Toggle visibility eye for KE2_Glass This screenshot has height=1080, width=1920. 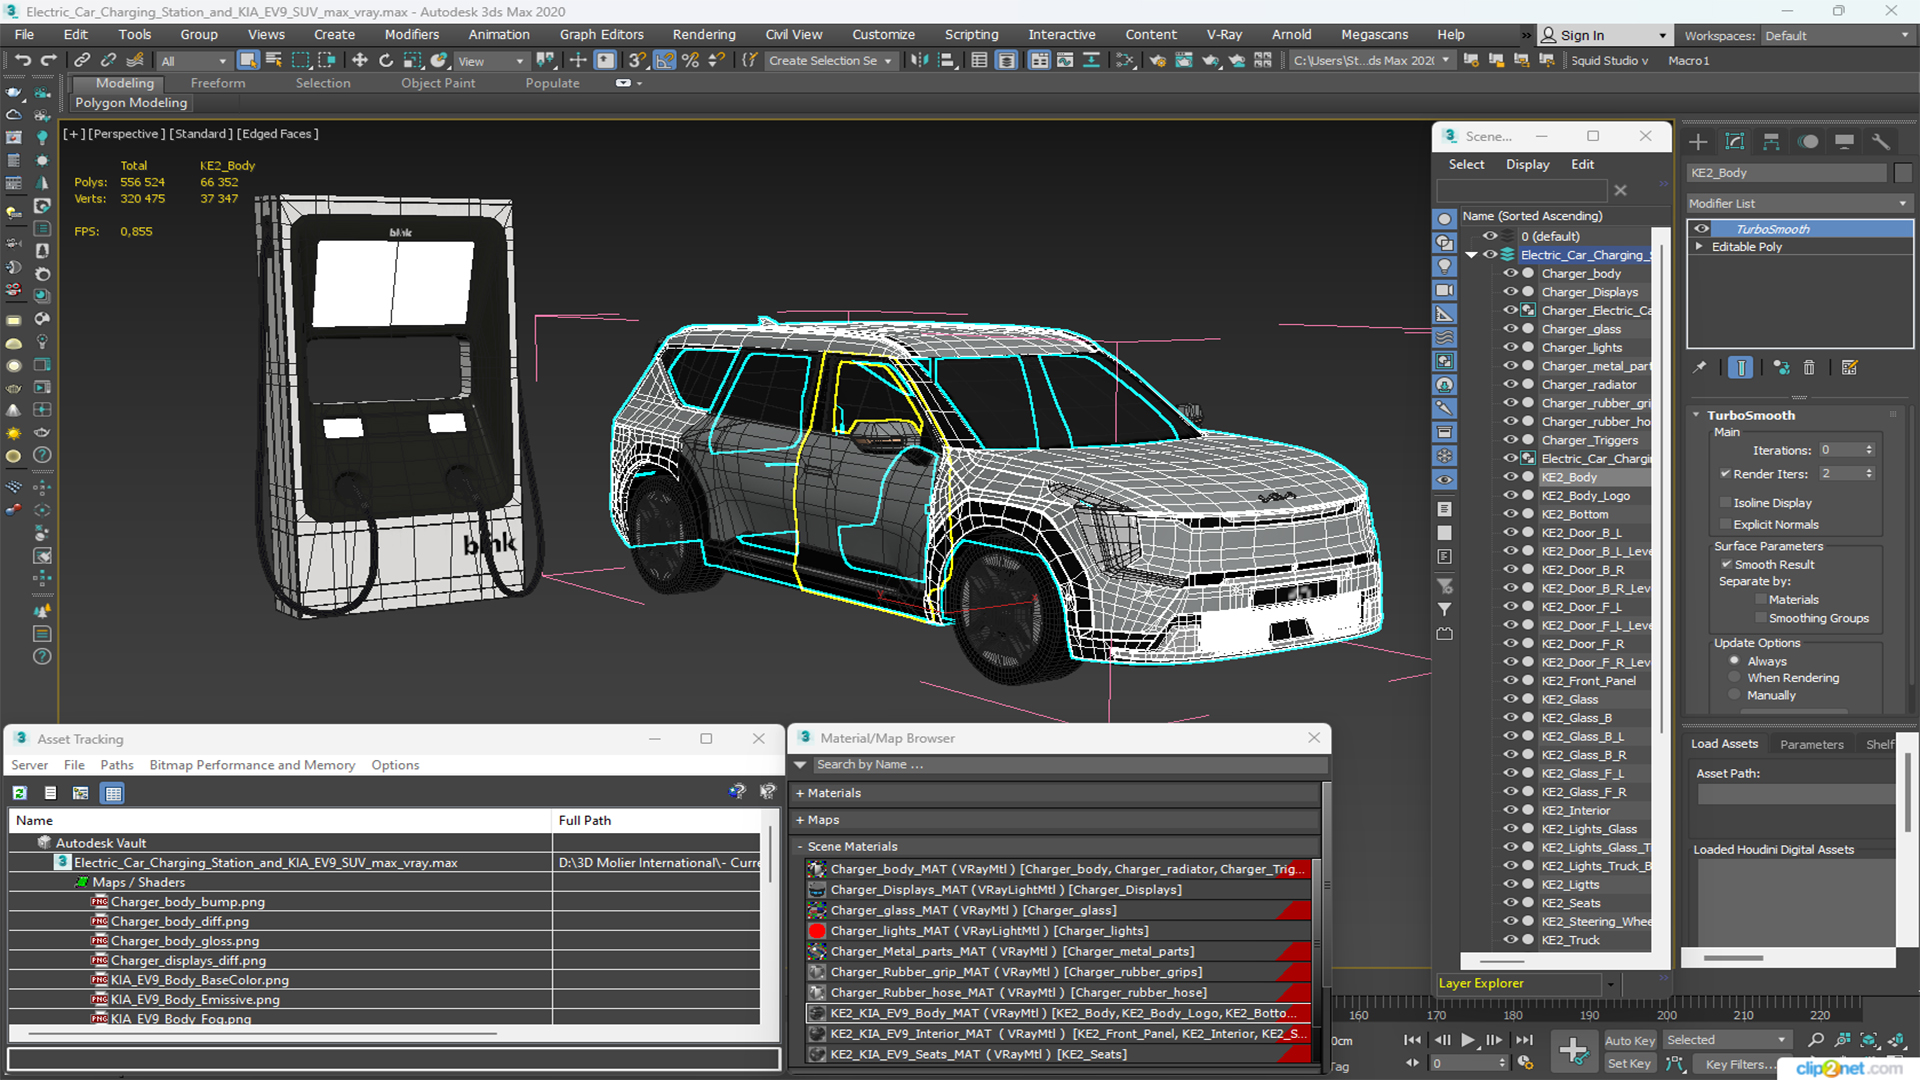pos(1510,699)
